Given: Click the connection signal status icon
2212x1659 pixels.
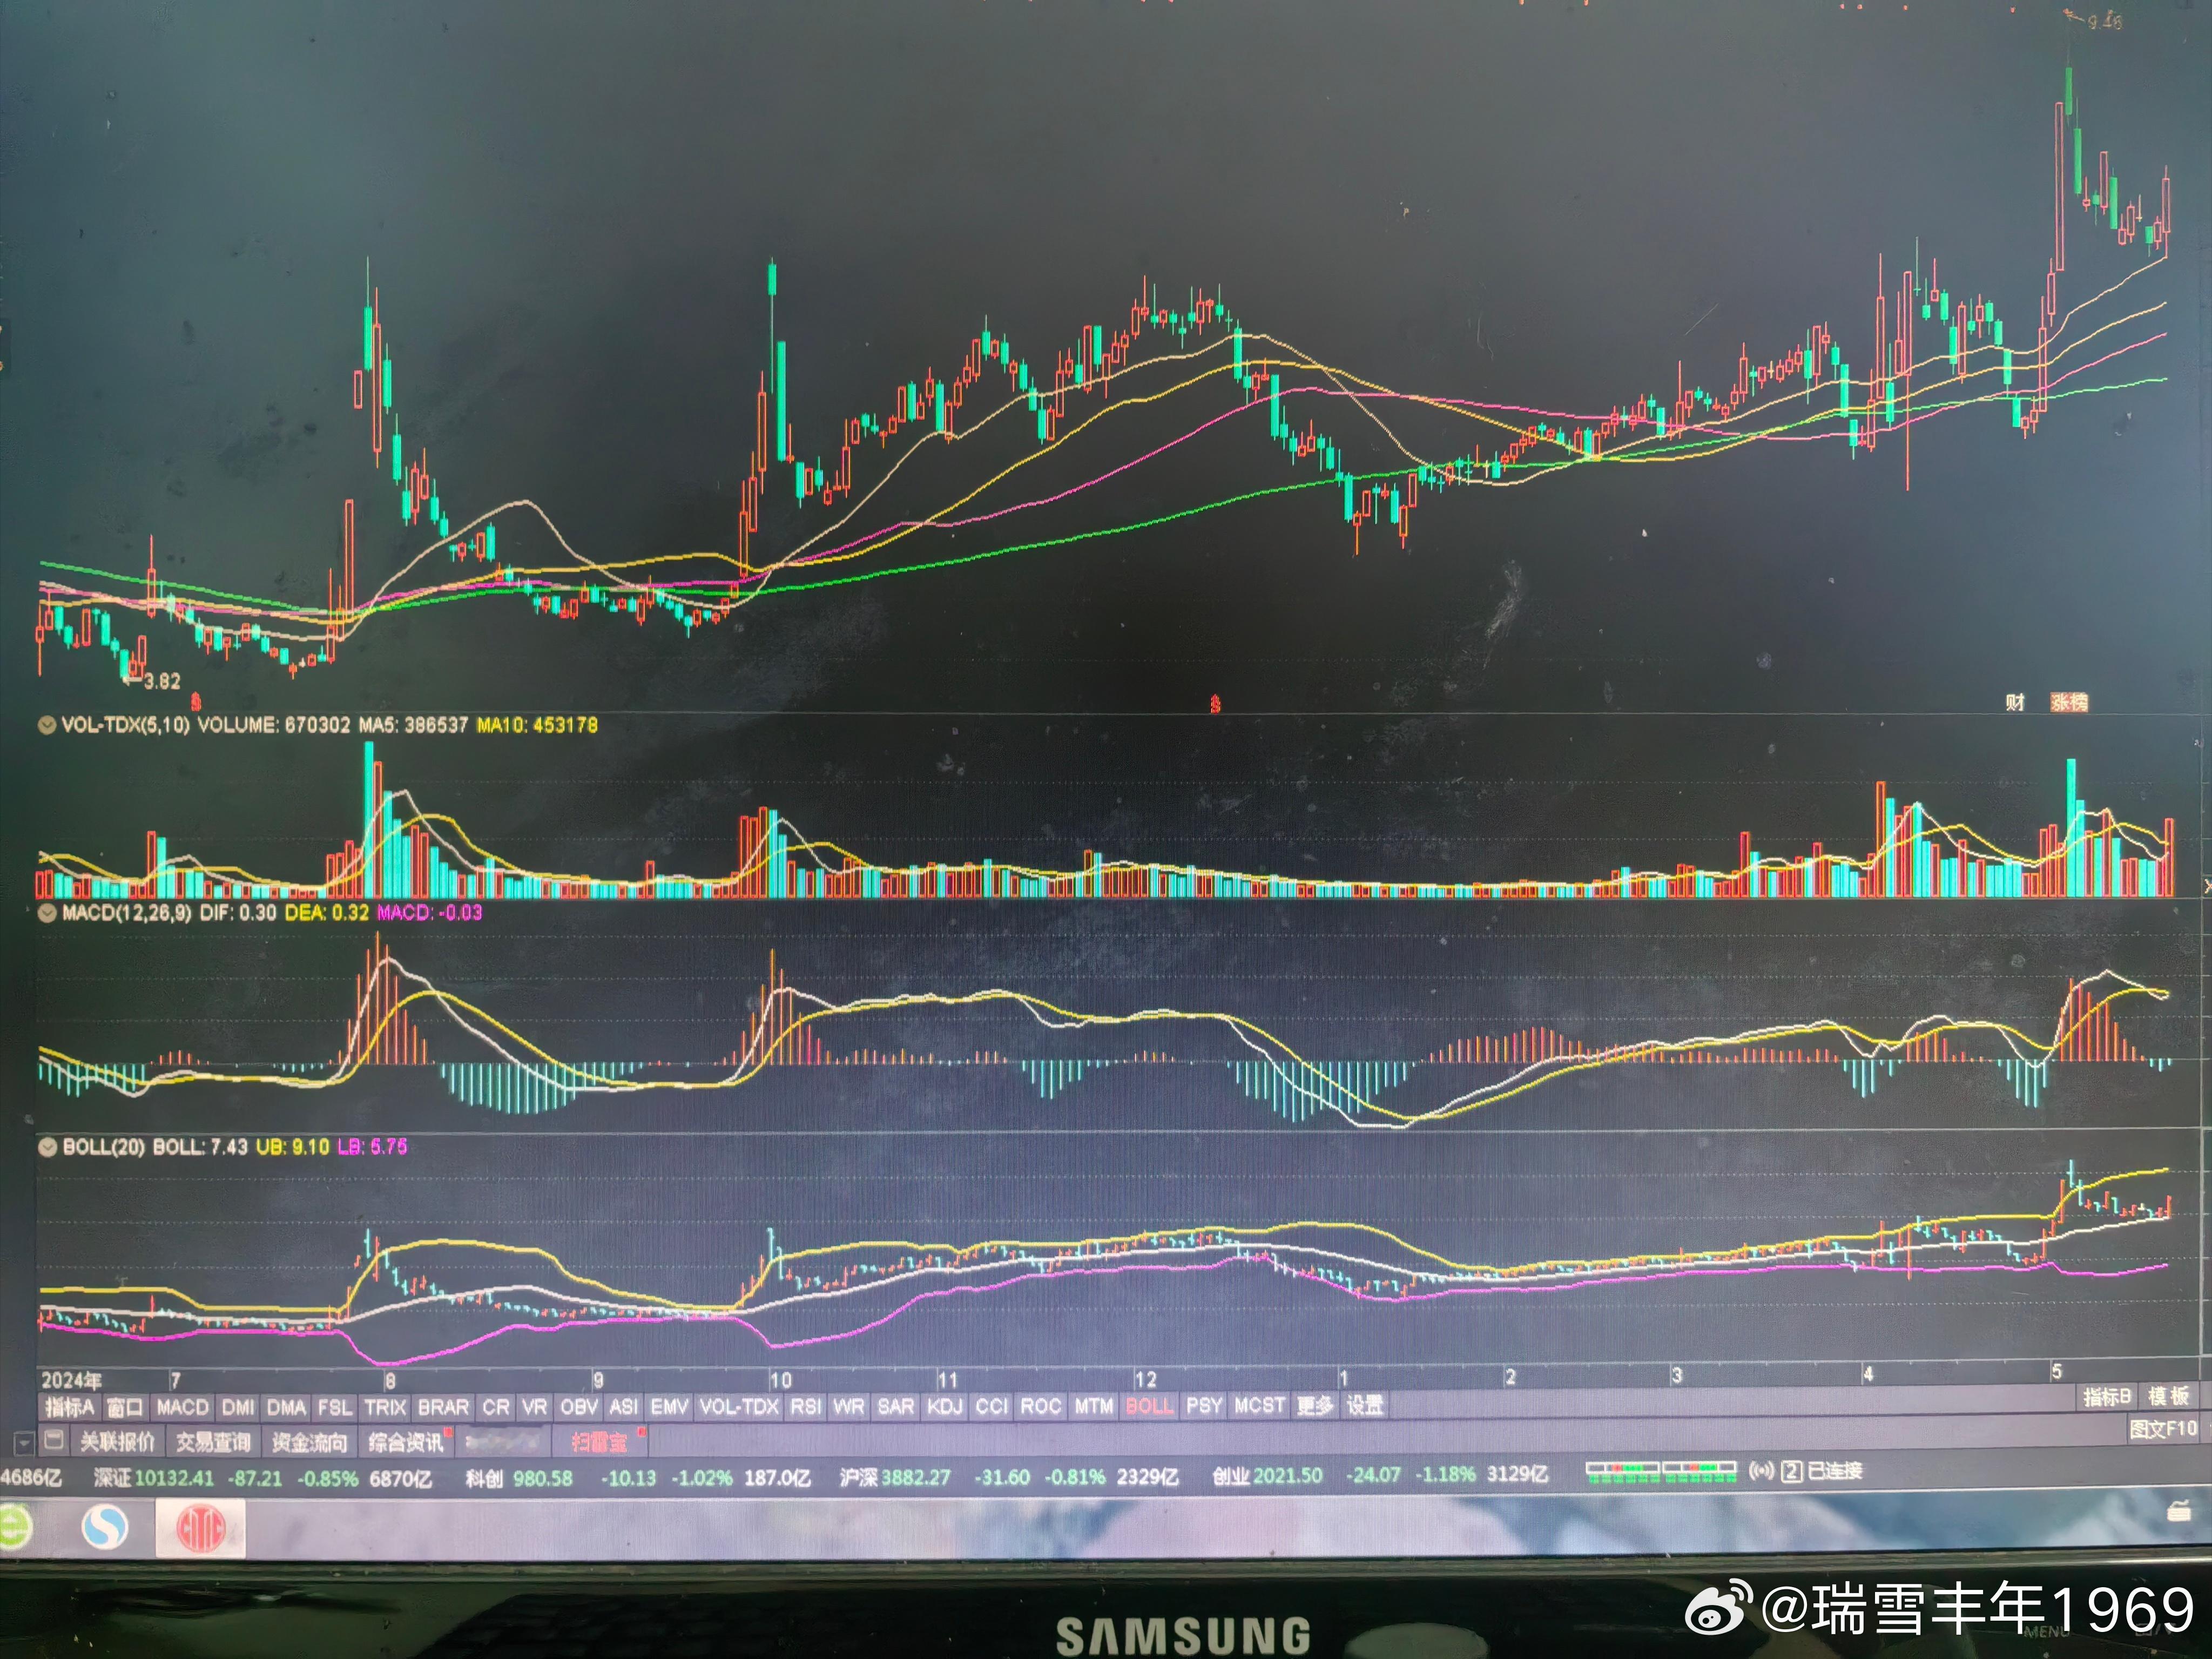Looking at the screenshot, I should [x=1761, y=1471].
